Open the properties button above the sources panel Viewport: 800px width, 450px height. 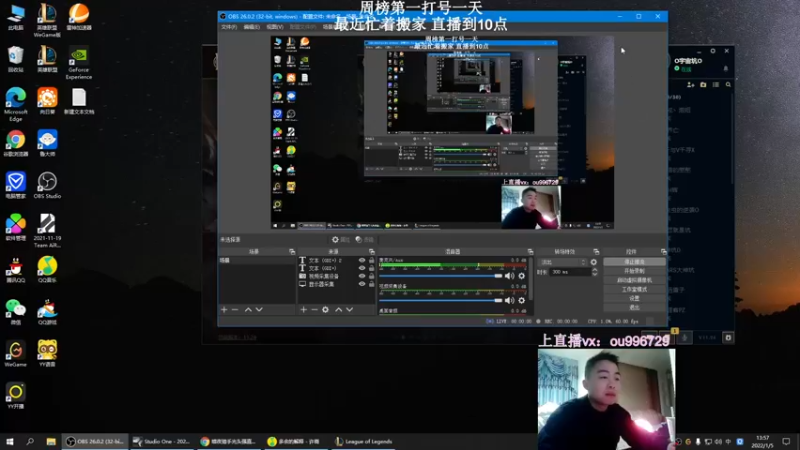340,239
